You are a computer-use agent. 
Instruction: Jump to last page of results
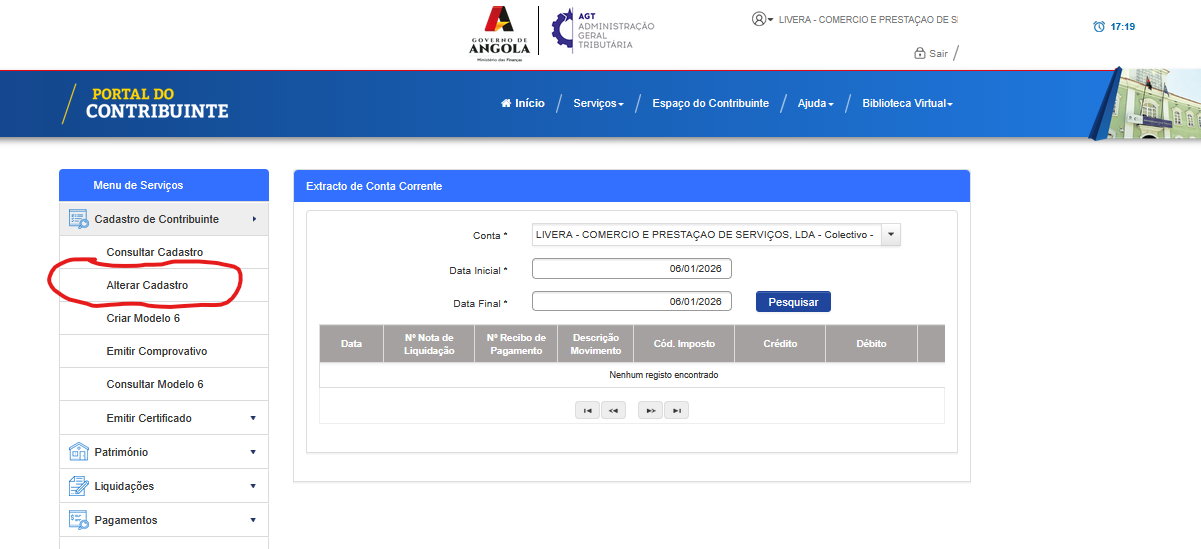(x=676, y=410)
